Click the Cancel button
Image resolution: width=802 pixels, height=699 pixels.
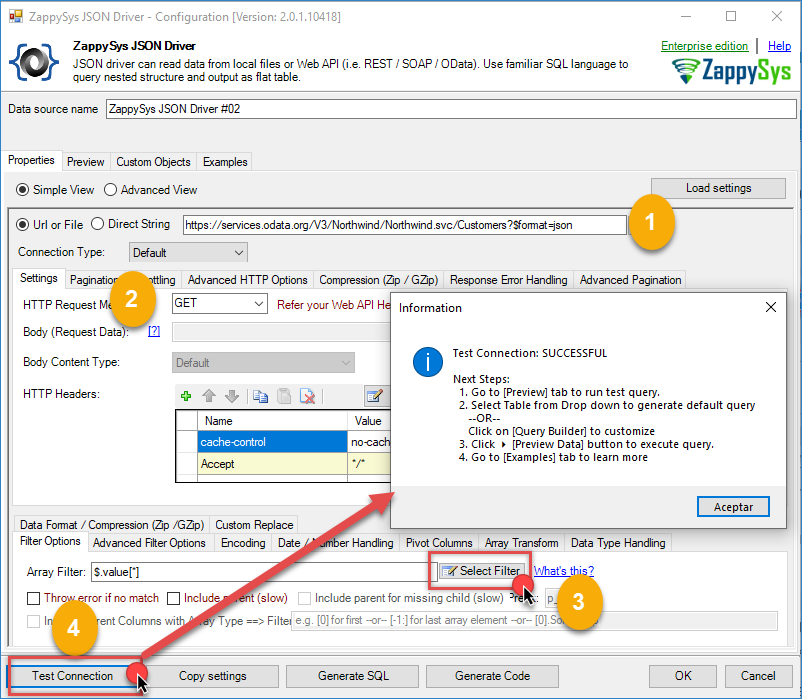point(758,676)
